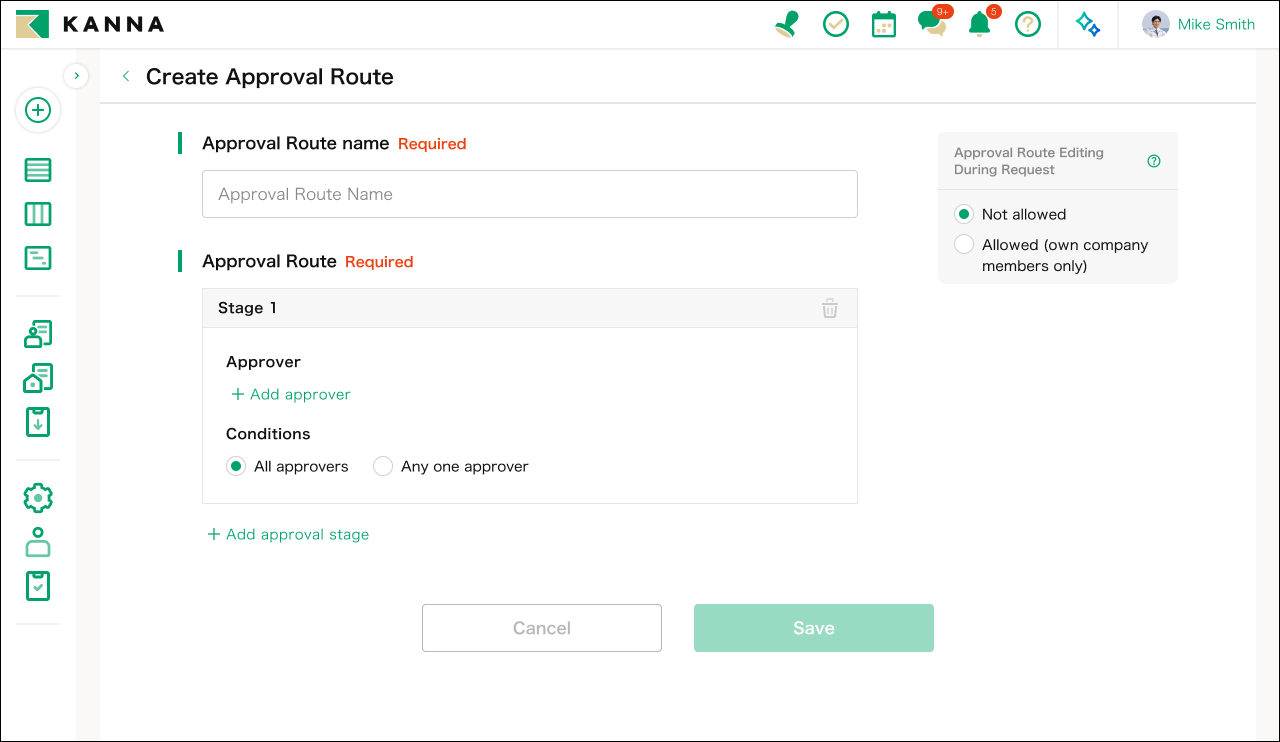Click the Add approver link
The height and width of the screenshot is (742, 1280).
pyautogui.click(x=291, y=394)
